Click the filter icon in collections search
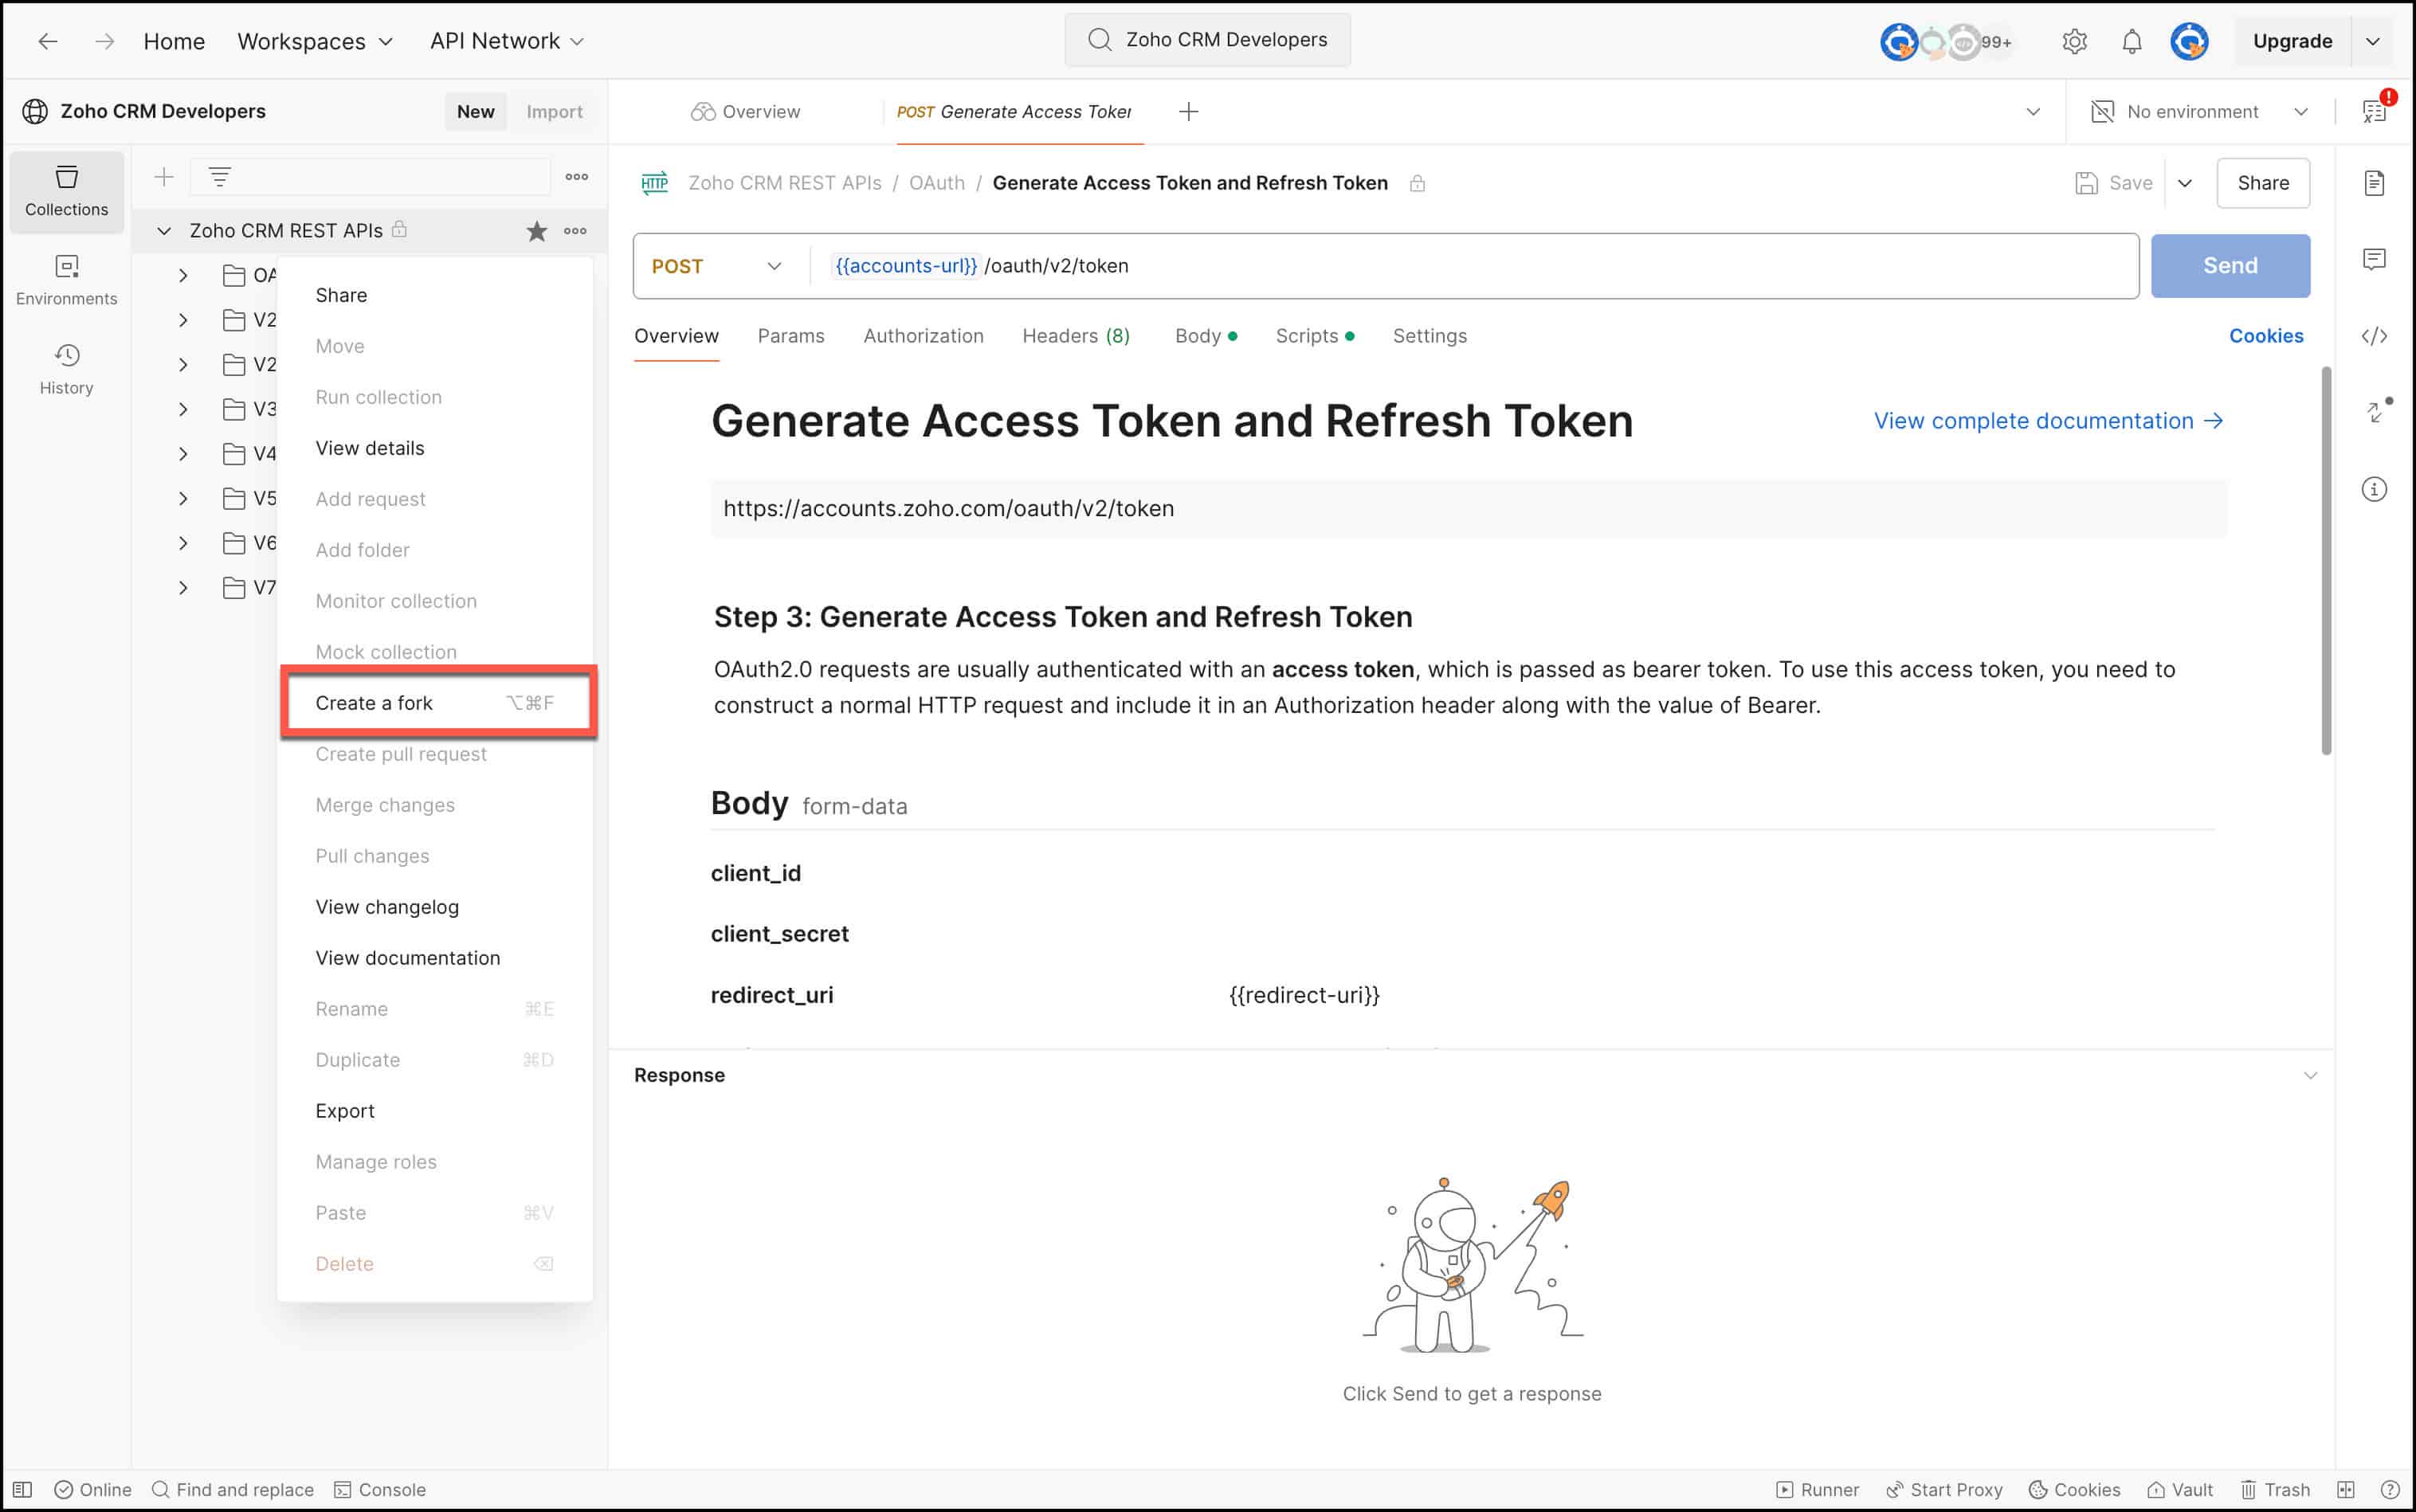This screenshot has width=2416, height=1512. pyautogui.click(x=219, y=177)
